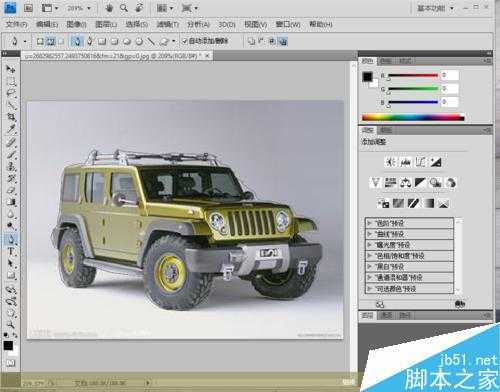500x392 pixels.
Task: Toggle Quick Mask mode button
Action: [10, 363]
